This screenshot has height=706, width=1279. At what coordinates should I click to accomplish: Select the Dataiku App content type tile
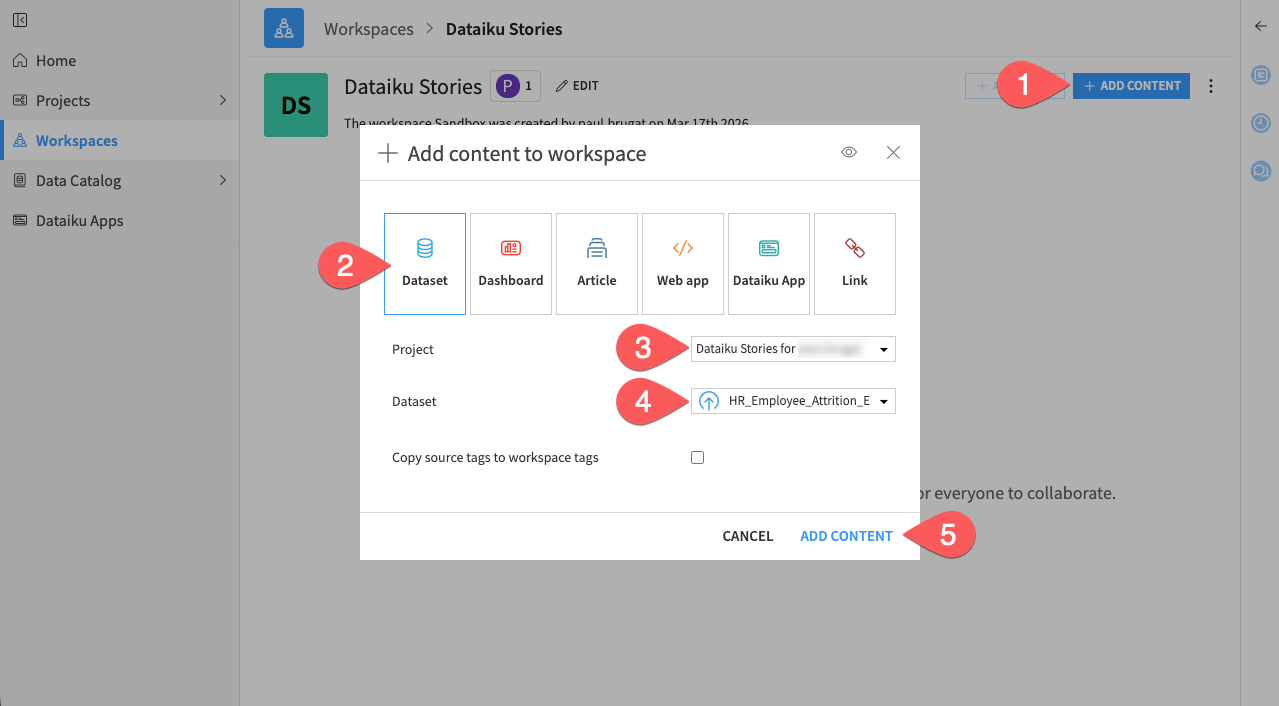(x=769, y=264)
